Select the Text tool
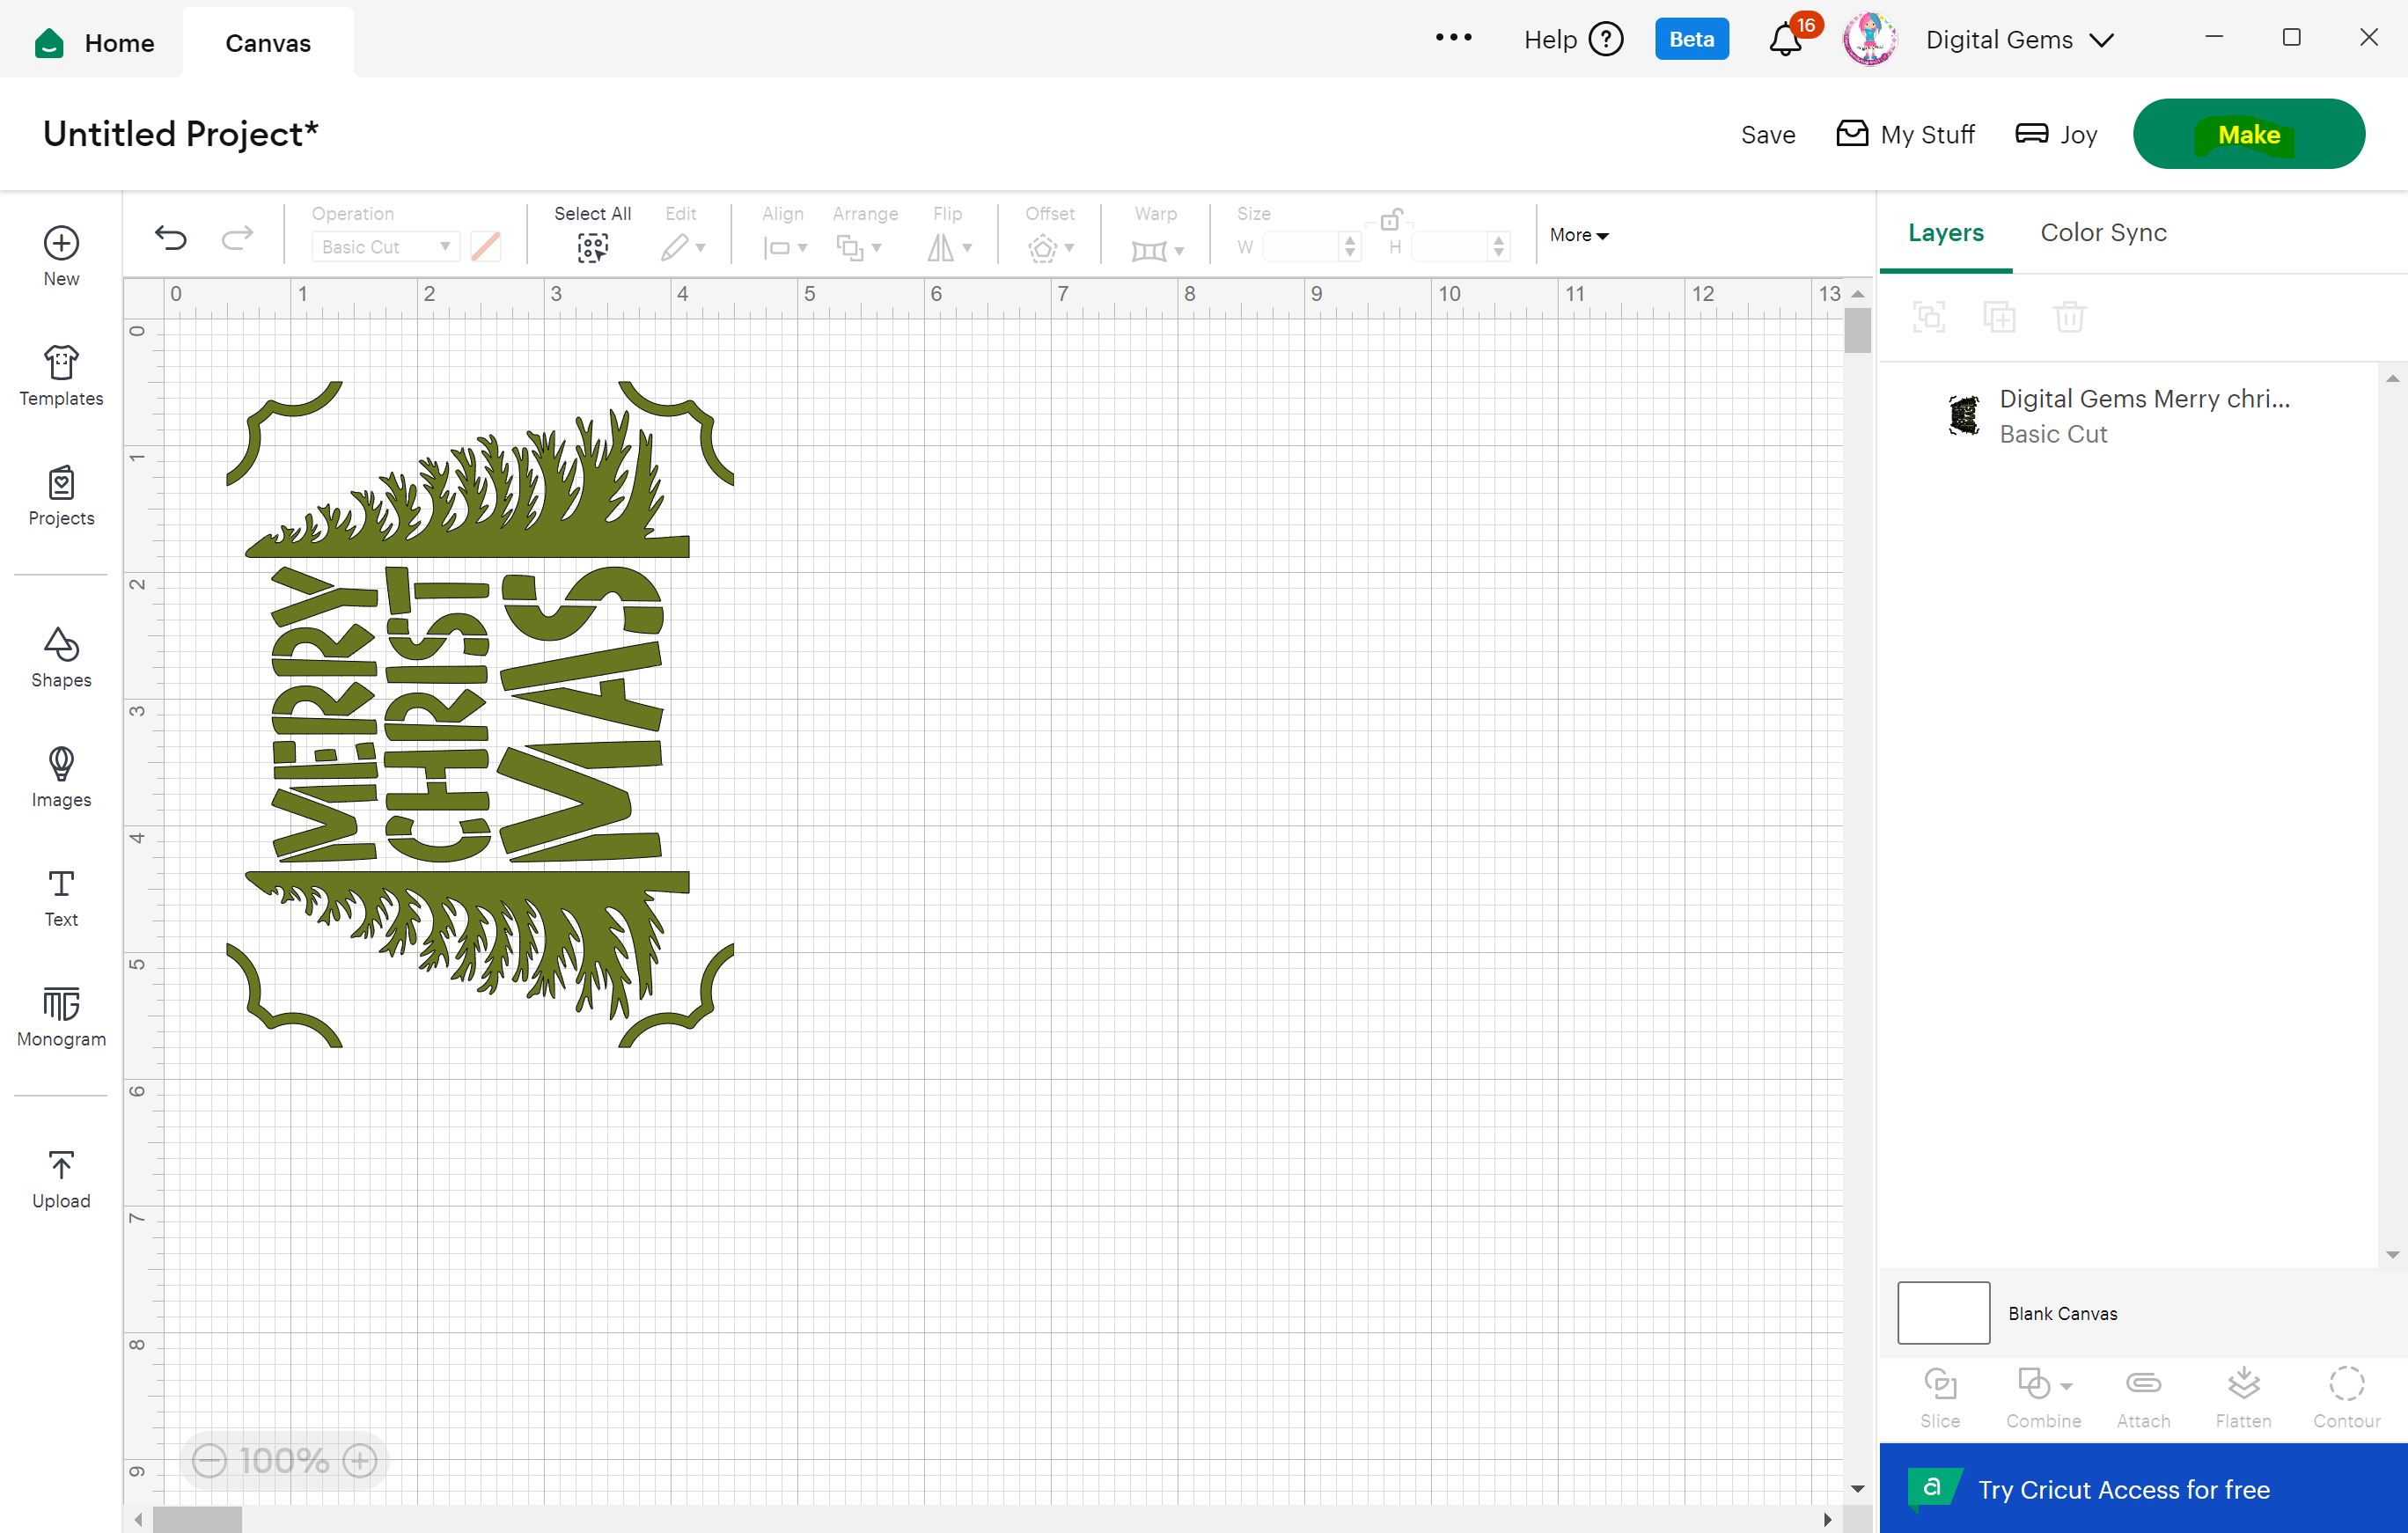The image size is (2408, 1533). pyautogui.click(x=61, y=896)
